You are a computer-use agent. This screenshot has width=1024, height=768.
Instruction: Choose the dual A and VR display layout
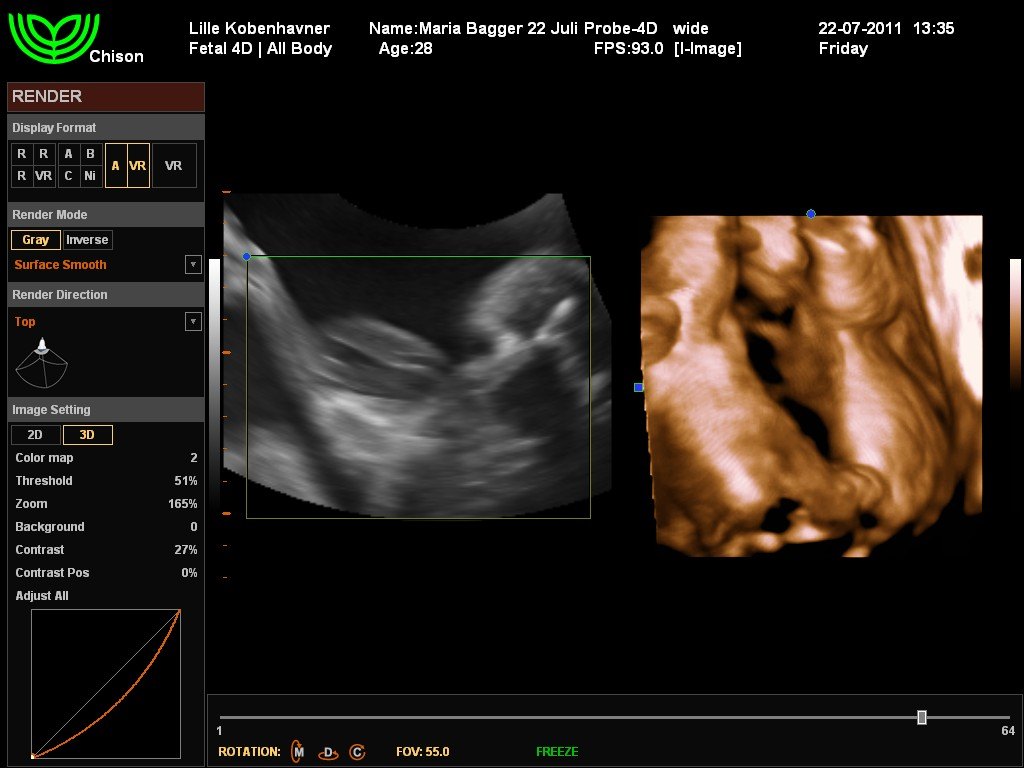(127, 166)
